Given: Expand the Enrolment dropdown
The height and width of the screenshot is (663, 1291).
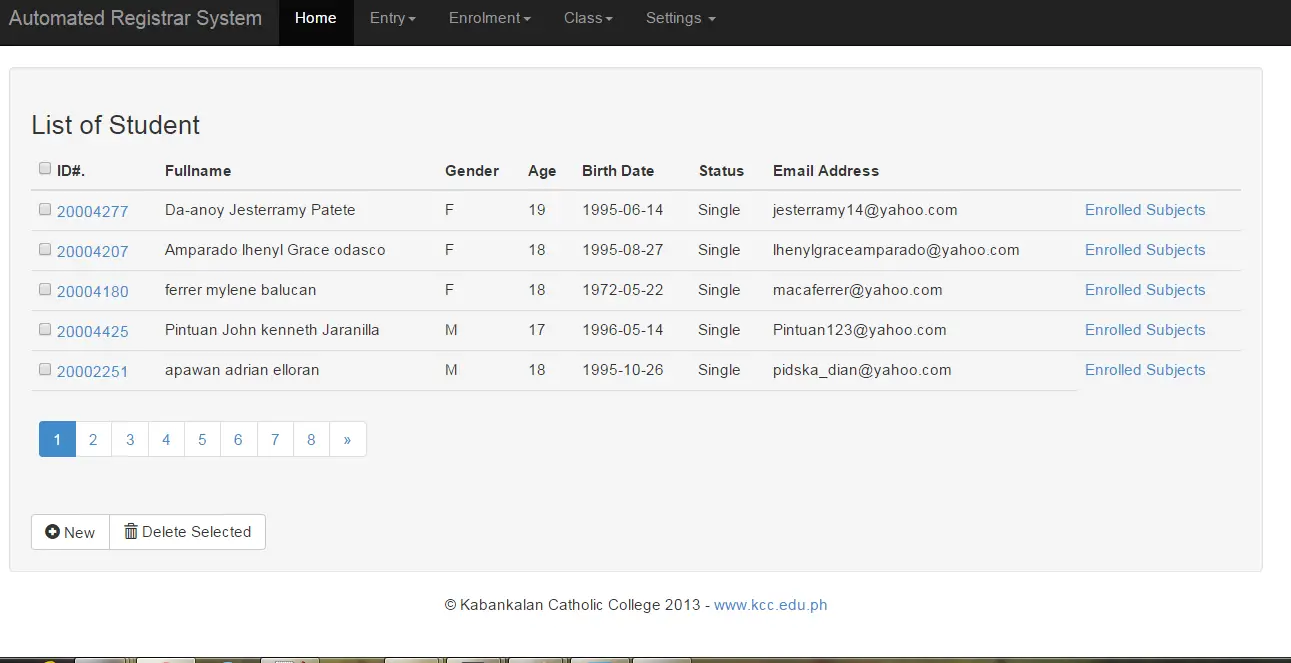Looking at the screenshot, I should click(488, 18).
